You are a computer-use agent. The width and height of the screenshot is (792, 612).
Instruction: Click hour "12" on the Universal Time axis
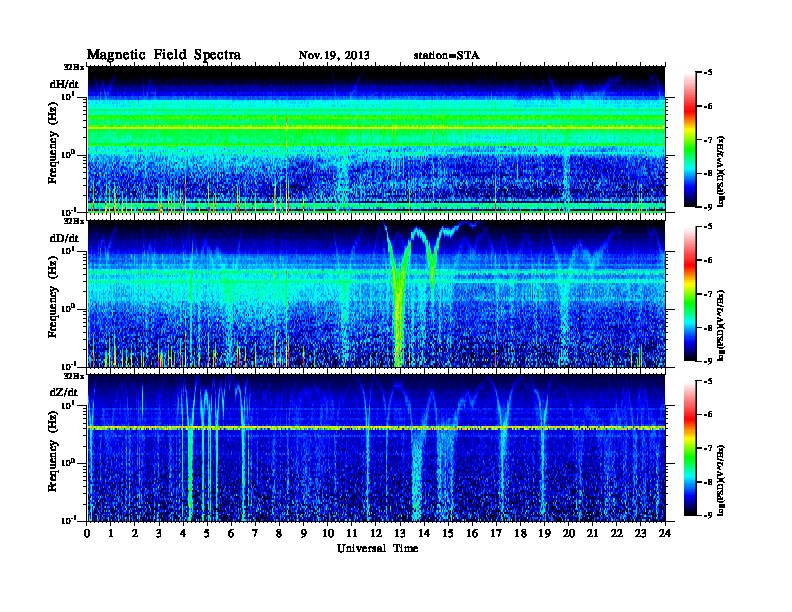point(376,533)
